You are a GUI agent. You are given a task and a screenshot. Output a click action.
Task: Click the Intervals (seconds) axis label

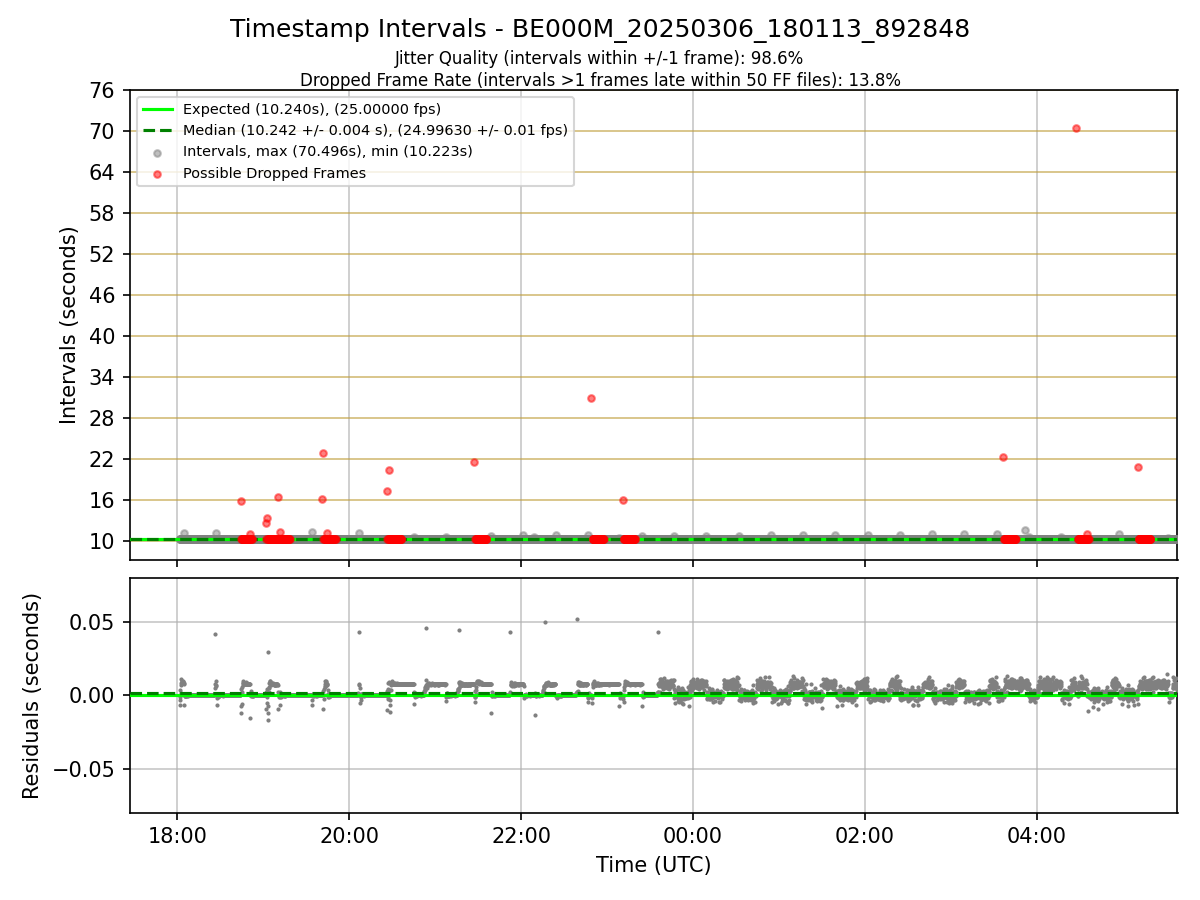pos(68,325)
